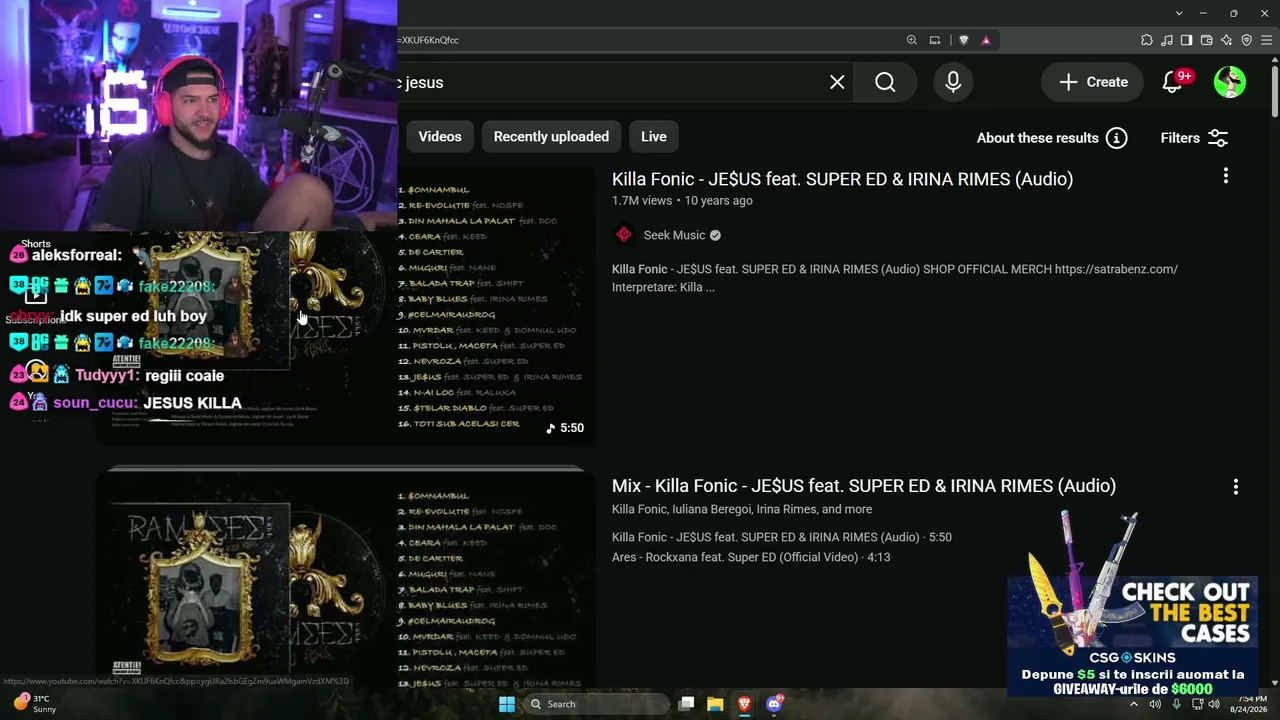Open the tab search dropdown chevron
This screenshot has height=720, width=1280.
coord(1180,13)
